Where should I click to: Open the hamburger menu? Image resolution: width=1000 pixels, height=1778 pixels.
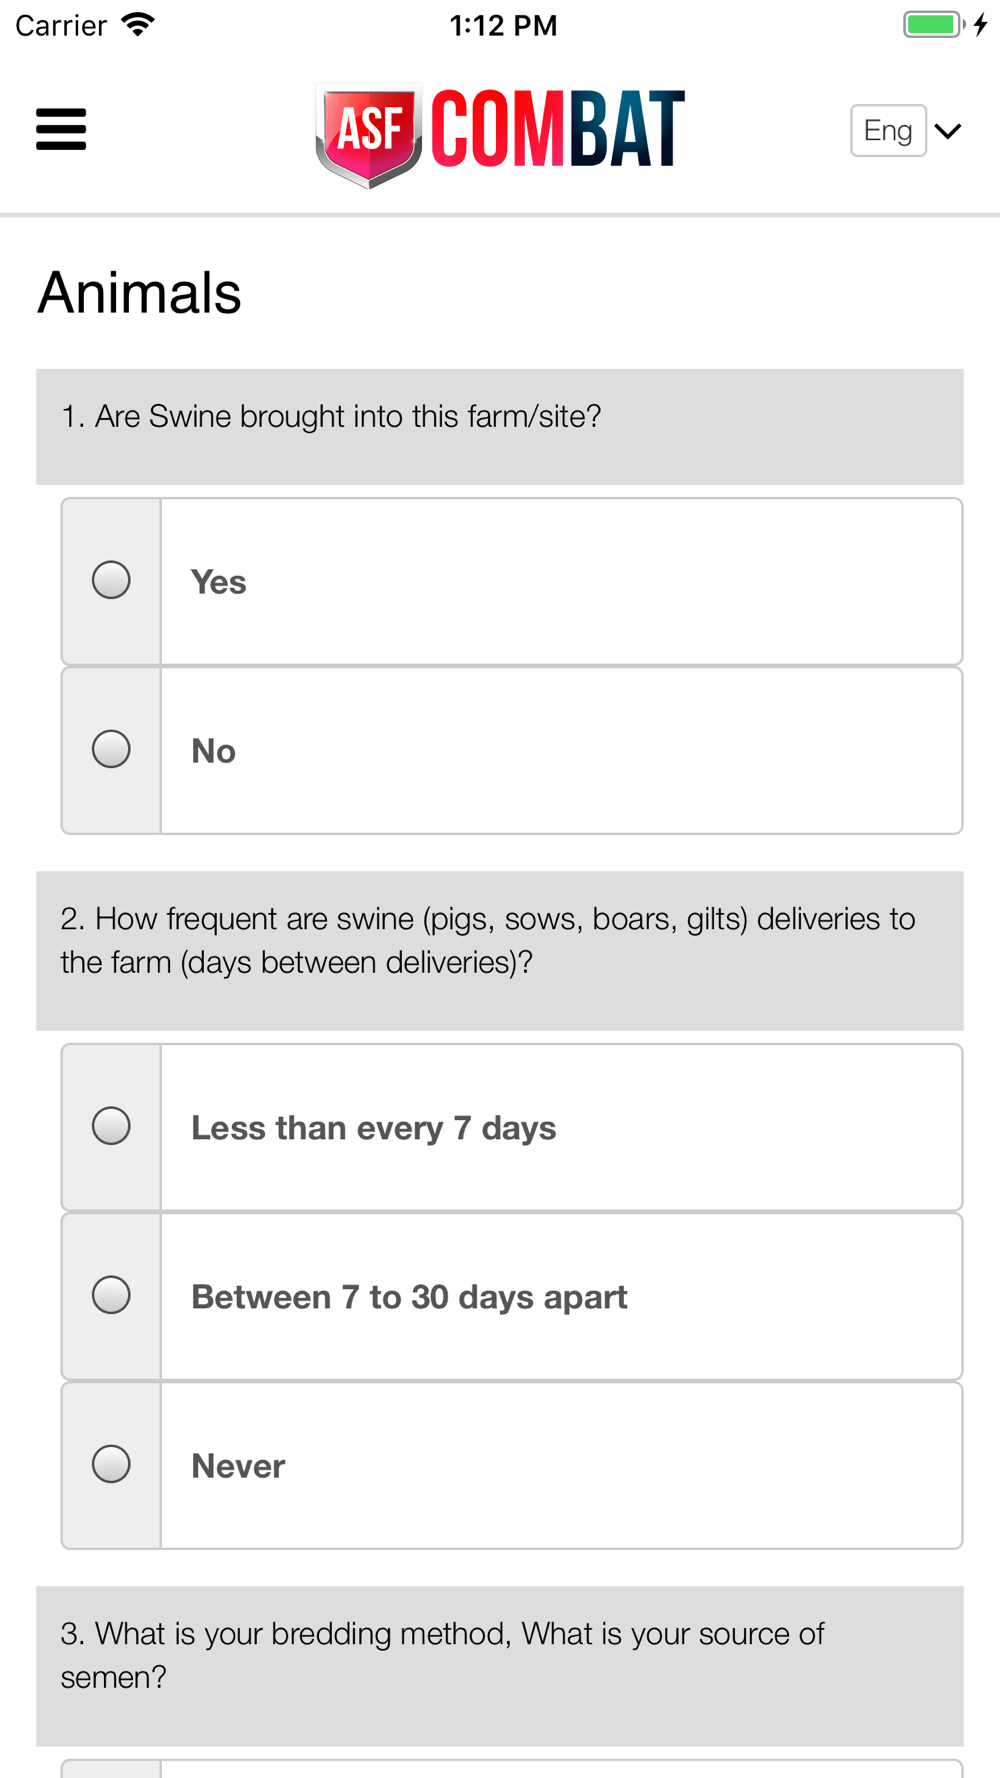pyautogui.click(x=61, y=130)
